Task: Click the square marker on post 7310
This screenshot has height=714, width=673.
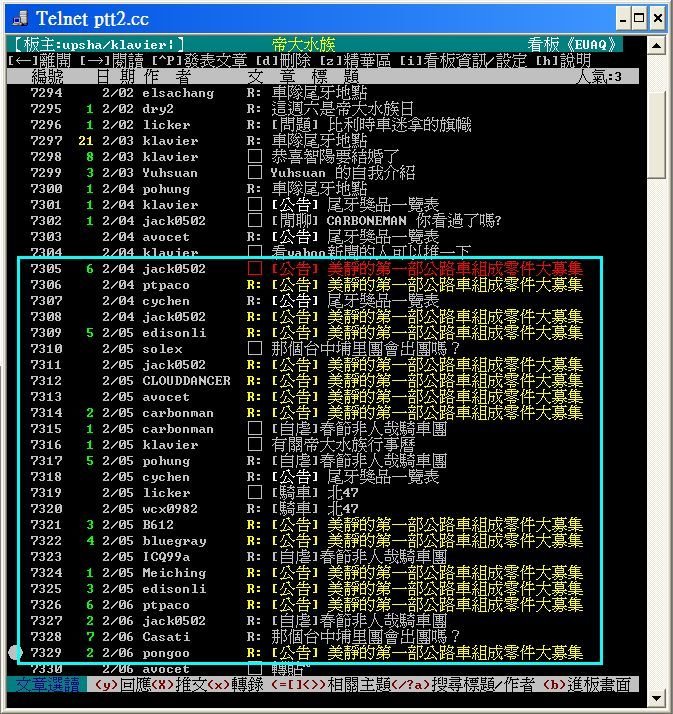Action: (255, 349)
